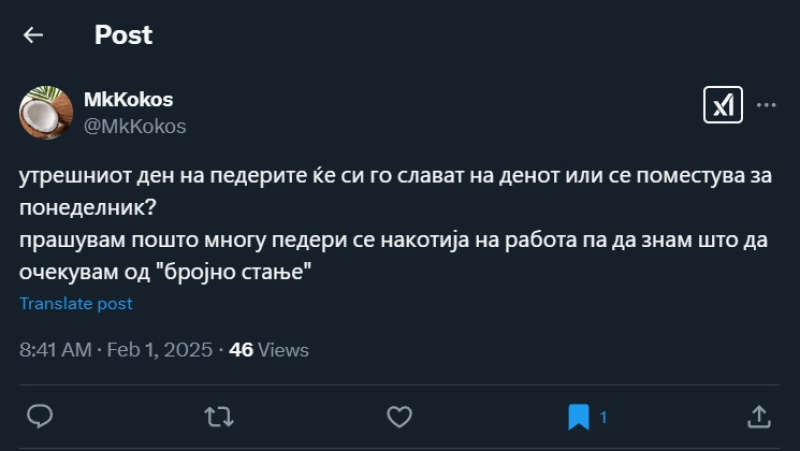Click the Feb 1, 2025 date

pyautogui.click(x=159, y=350)
